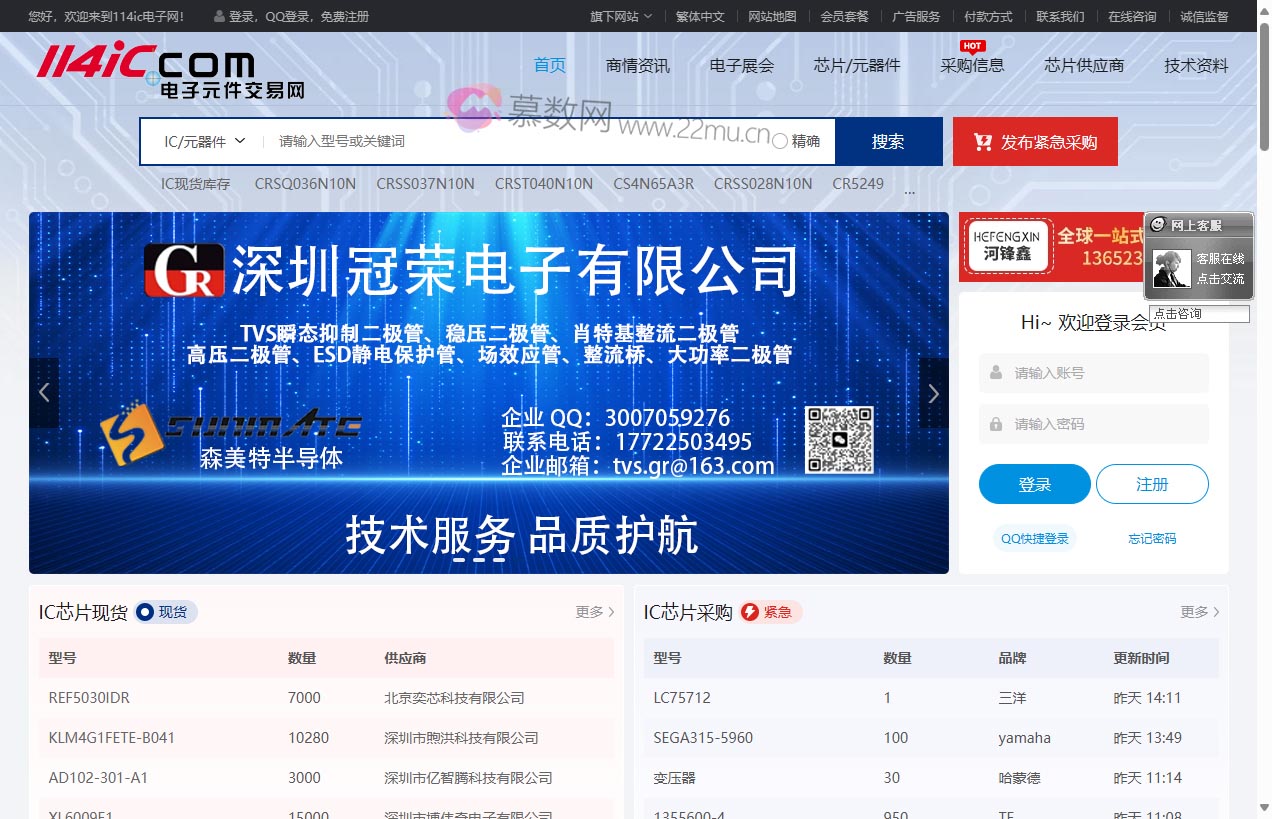Viewport: 1272px width, 819px height.
Task: Select the 精确 exact-match radio button
Action: [780, 142]
